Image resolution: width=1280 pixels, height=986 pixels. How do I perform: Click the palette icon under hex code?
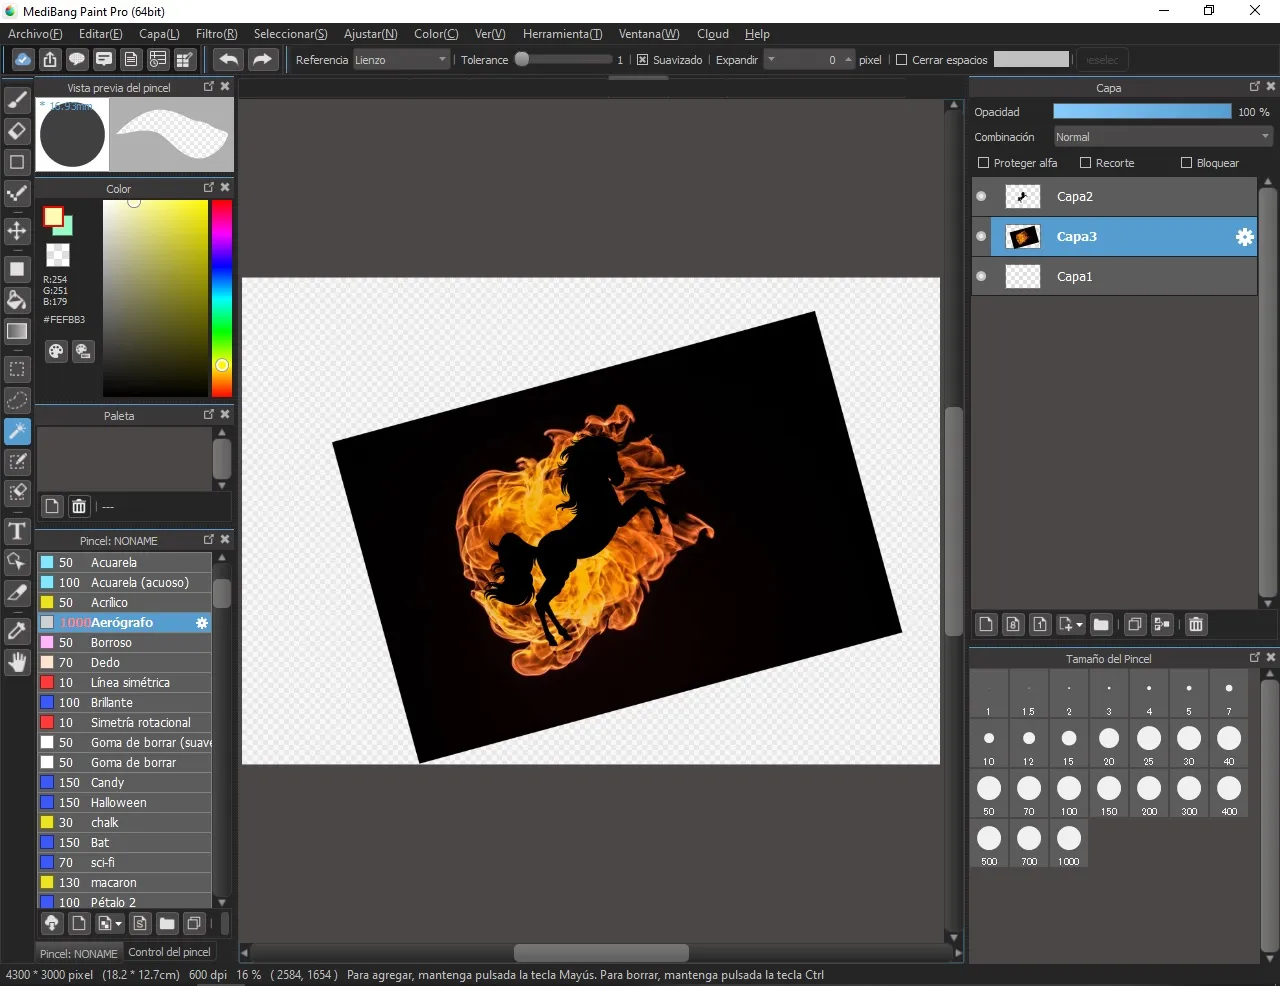[56, 351]
